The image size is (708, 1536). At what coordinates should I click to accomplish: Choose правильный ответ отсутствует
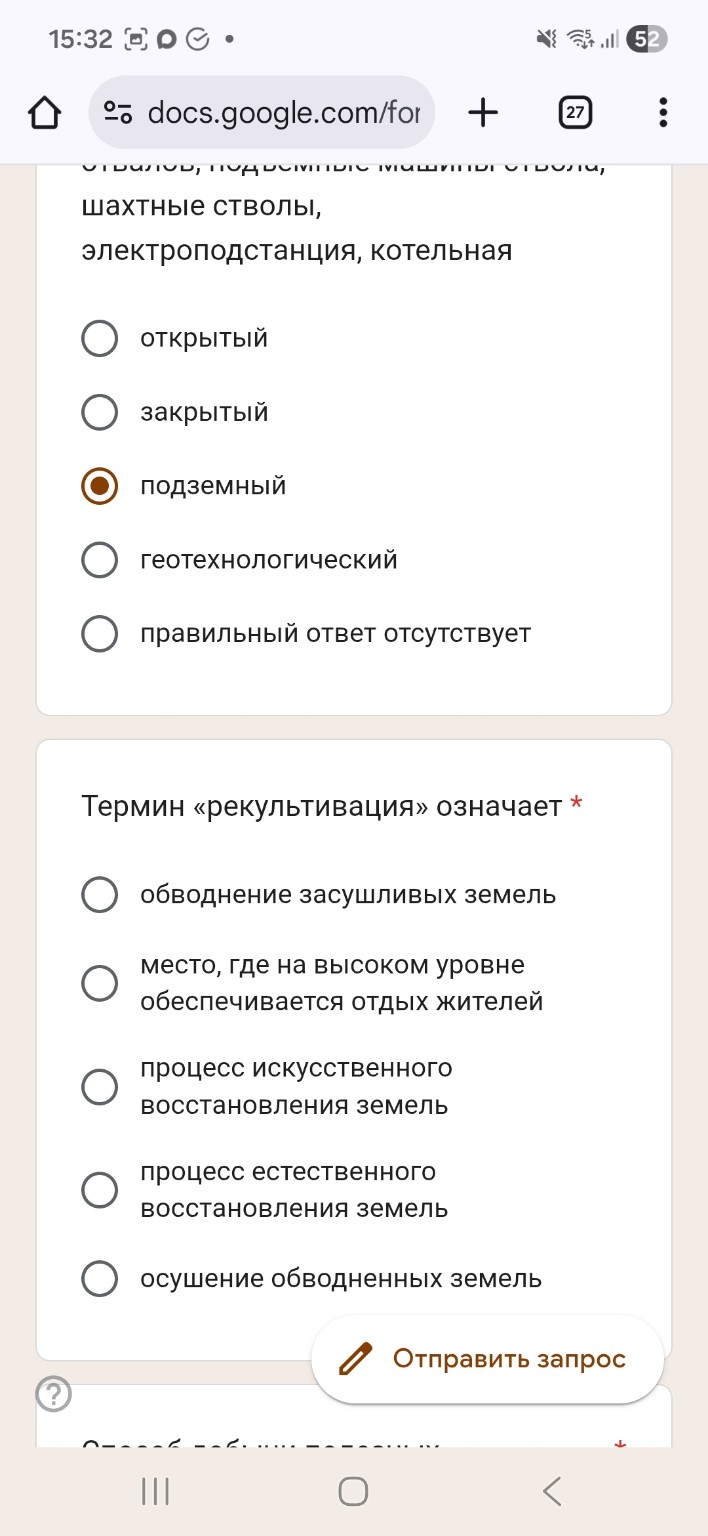tap(99, 633)
